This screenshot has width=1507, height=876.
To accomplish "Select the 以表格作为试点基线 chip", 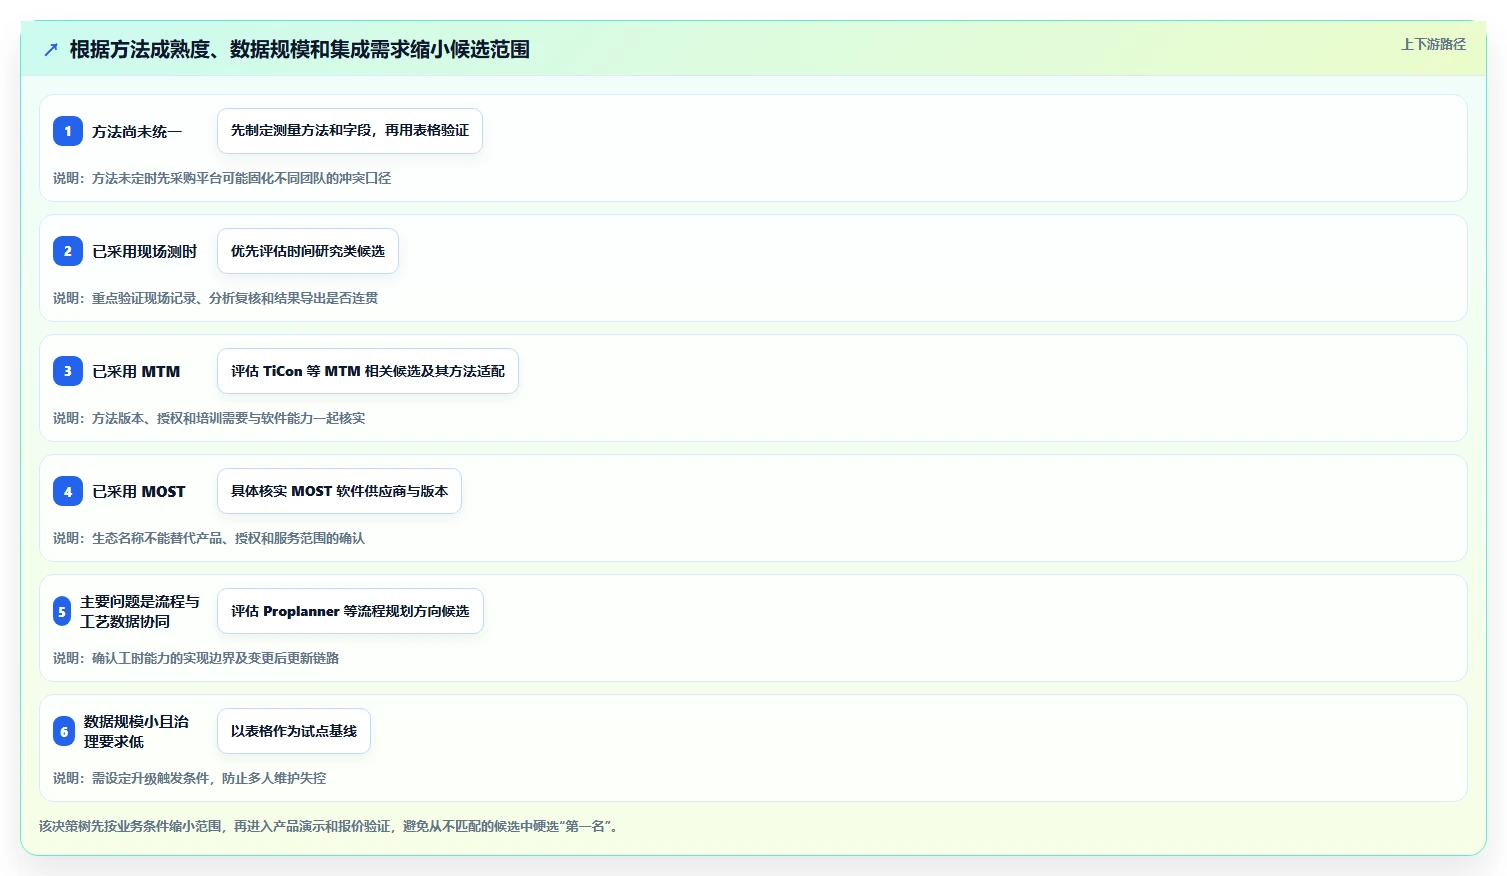I will [294, 731].
